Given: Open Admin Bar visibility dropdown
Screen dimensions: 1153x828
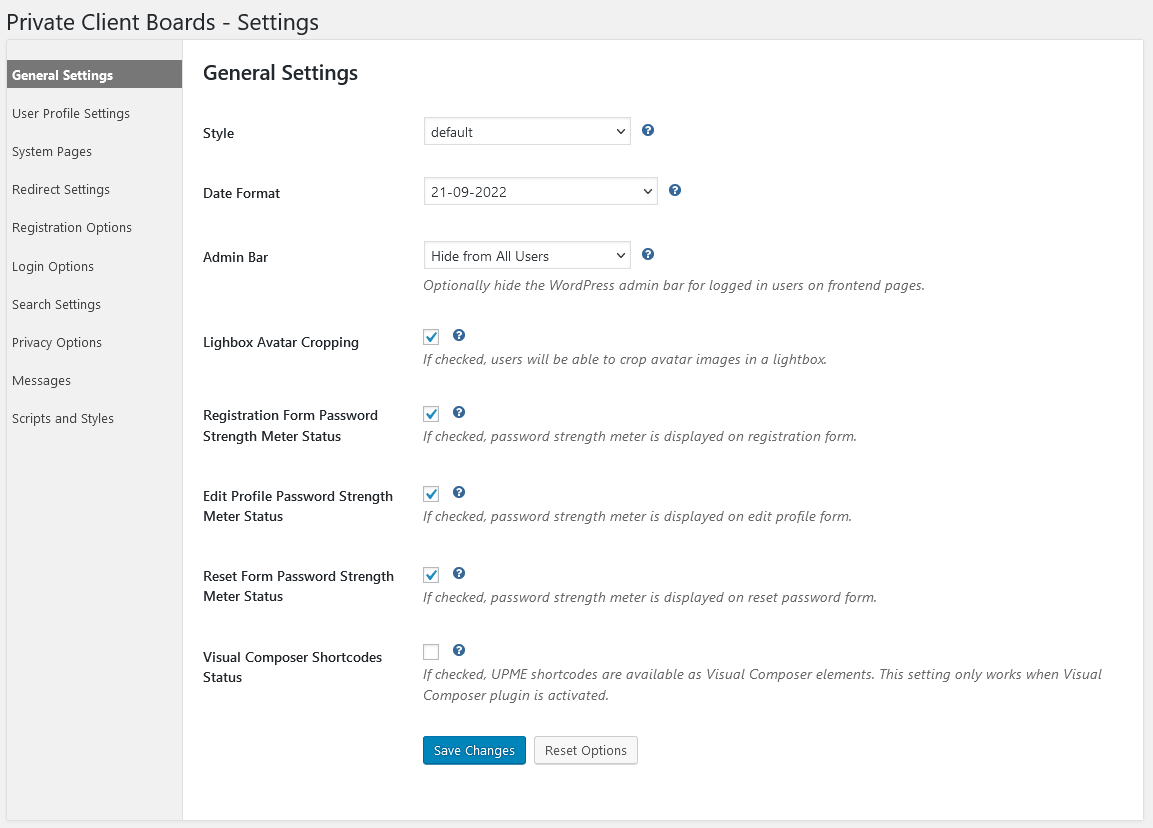Looking at the screenshot, I should tap(527, 256).
